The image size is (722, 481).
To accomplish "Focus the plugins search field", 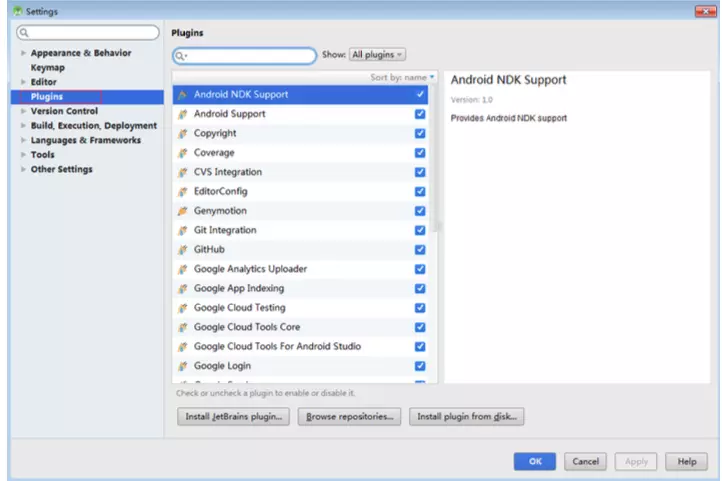I will tap(245, 56).
